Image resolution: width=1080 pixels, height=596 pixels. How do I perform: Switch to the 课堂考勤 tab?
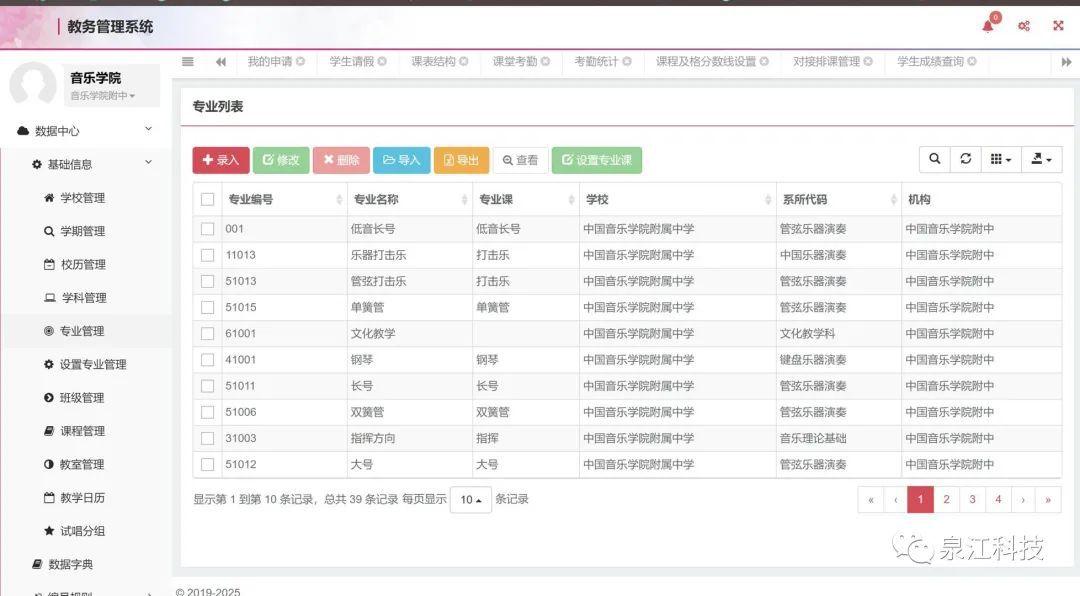click(x=514, y=60)
